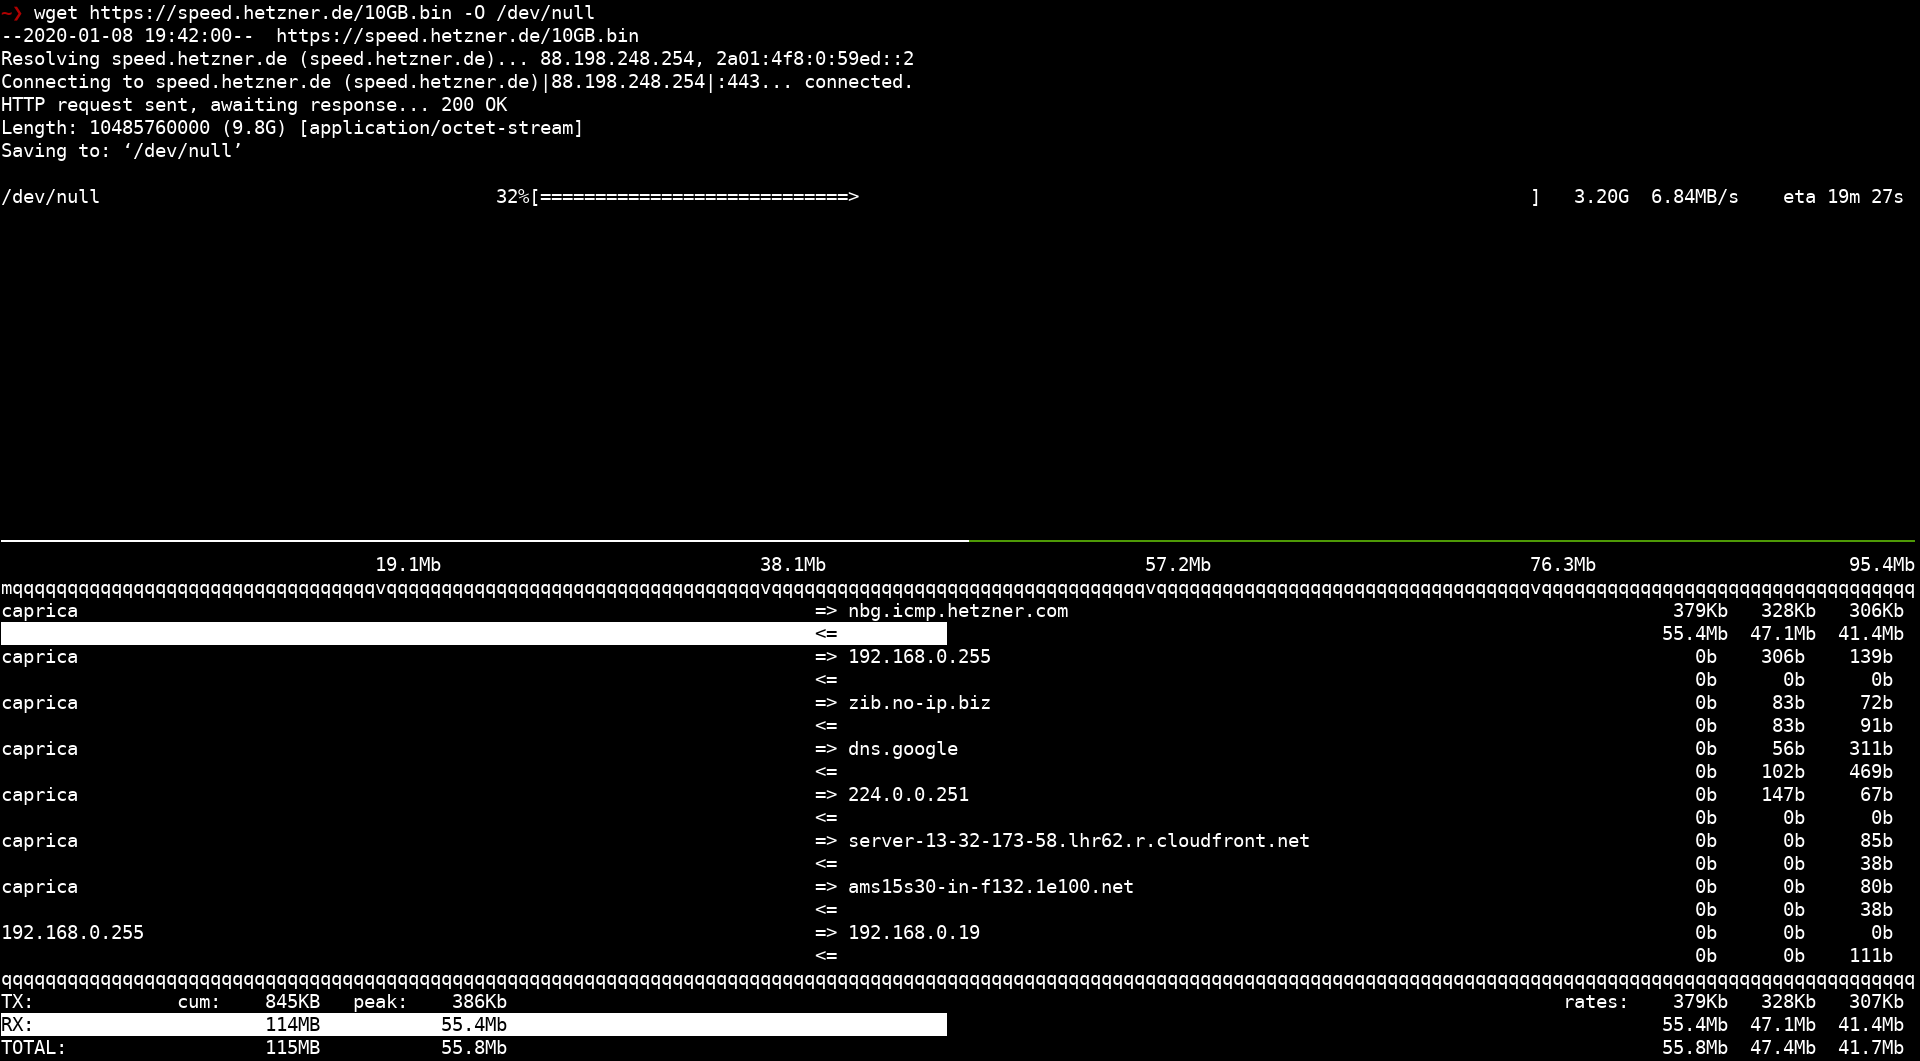
Task: Click the --2020-01-08 19:42:00-- timestamp
Action: [127, 36]
